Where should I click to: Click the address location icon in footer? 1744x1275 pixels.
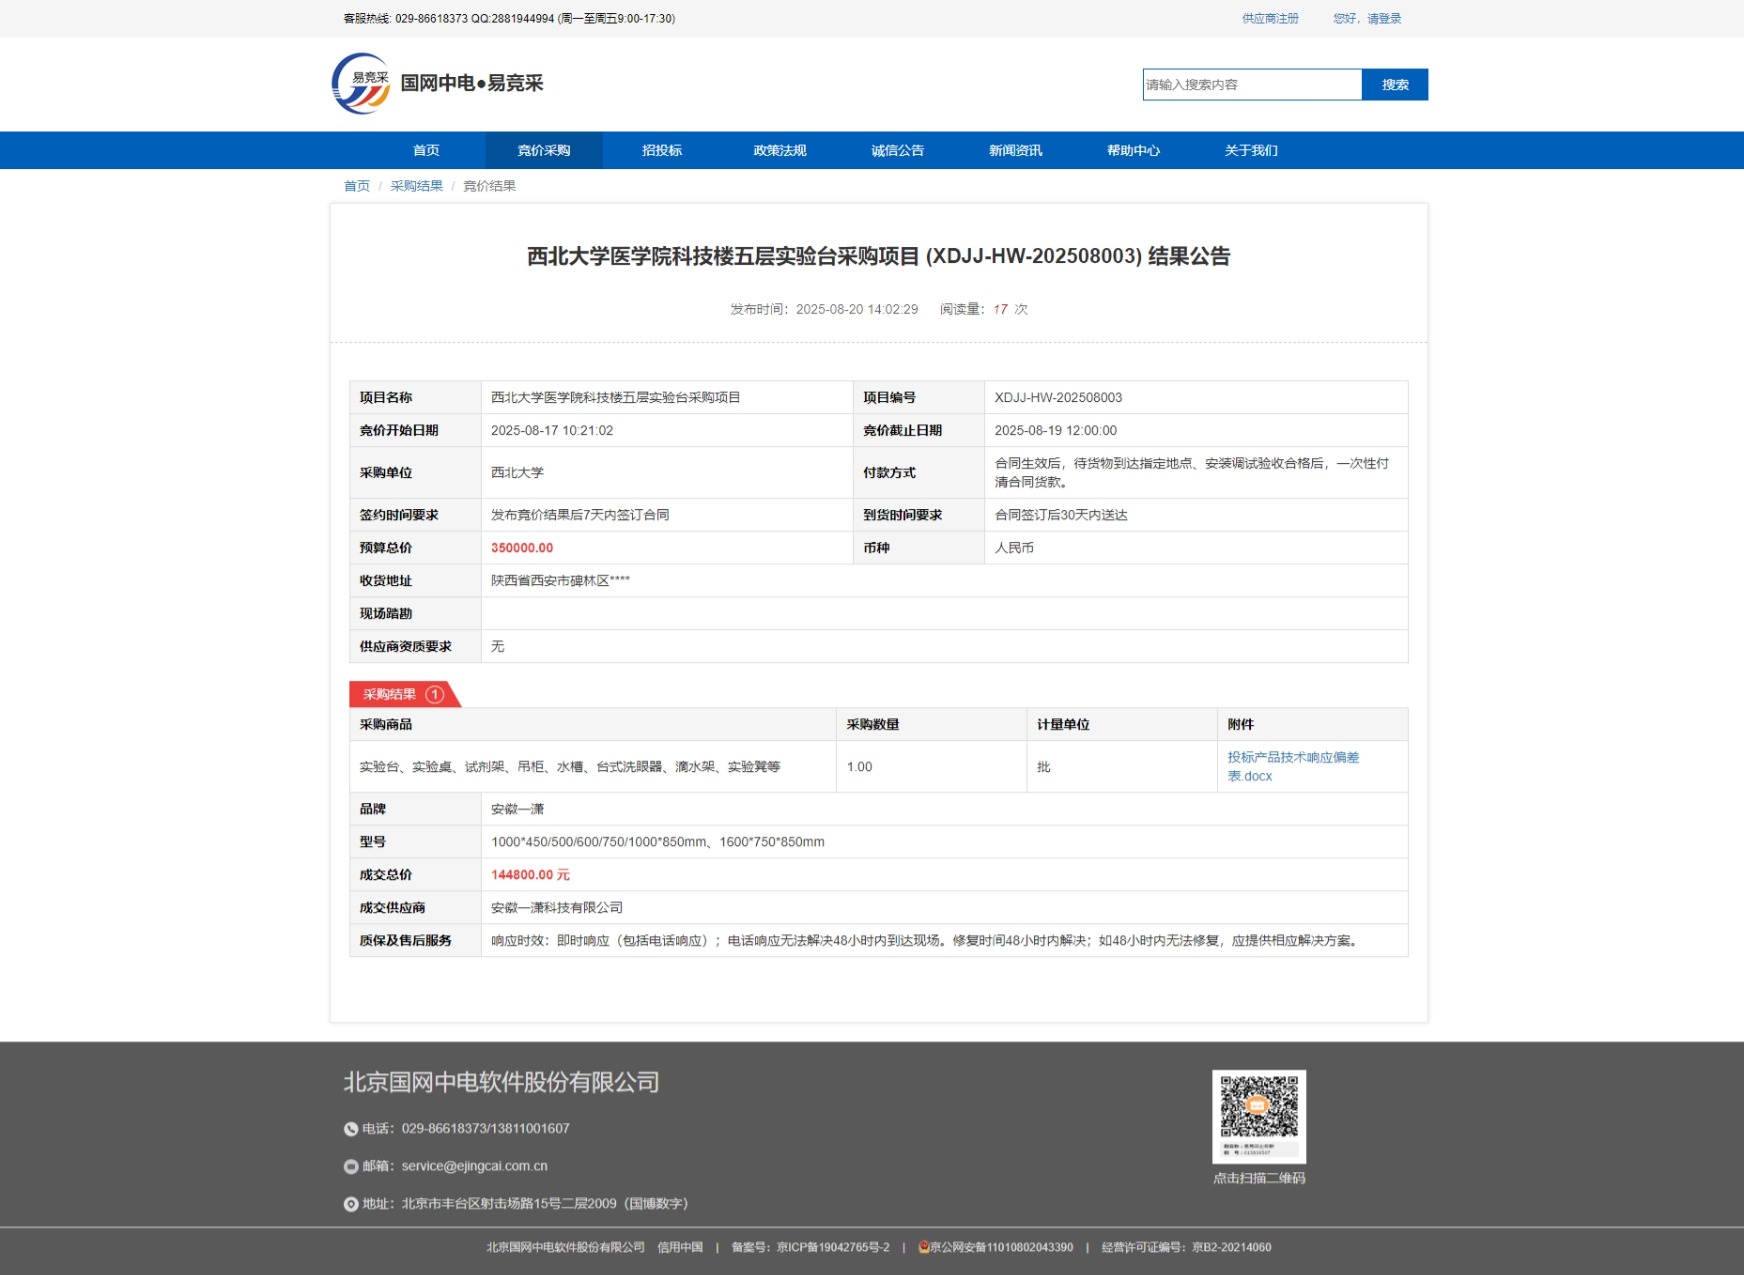[351, 1204]
